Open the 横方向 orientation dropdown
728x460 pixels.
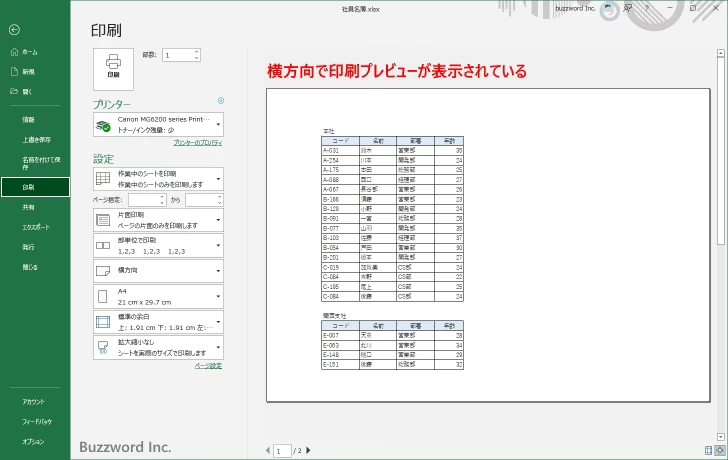click(x=158, y=271)
